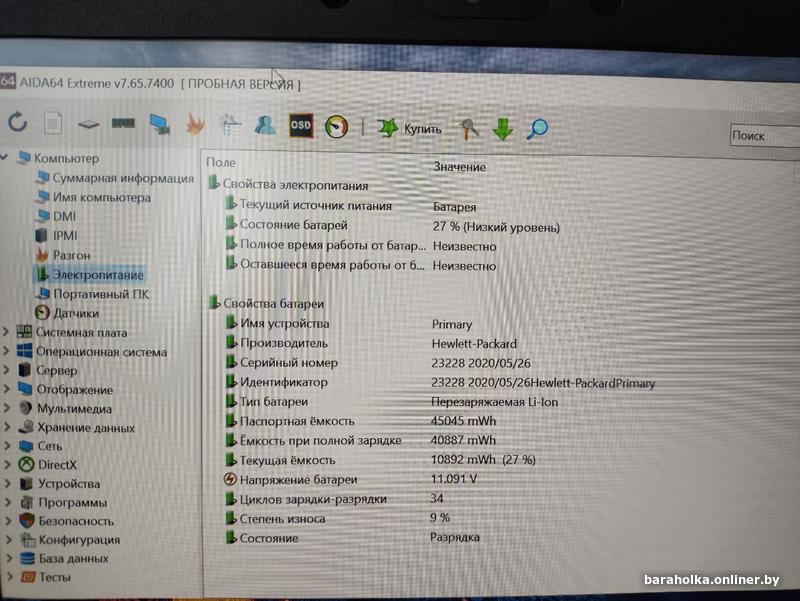
Task: Click the 27 % (Низкий уровень) value
Action: point(496,227)
